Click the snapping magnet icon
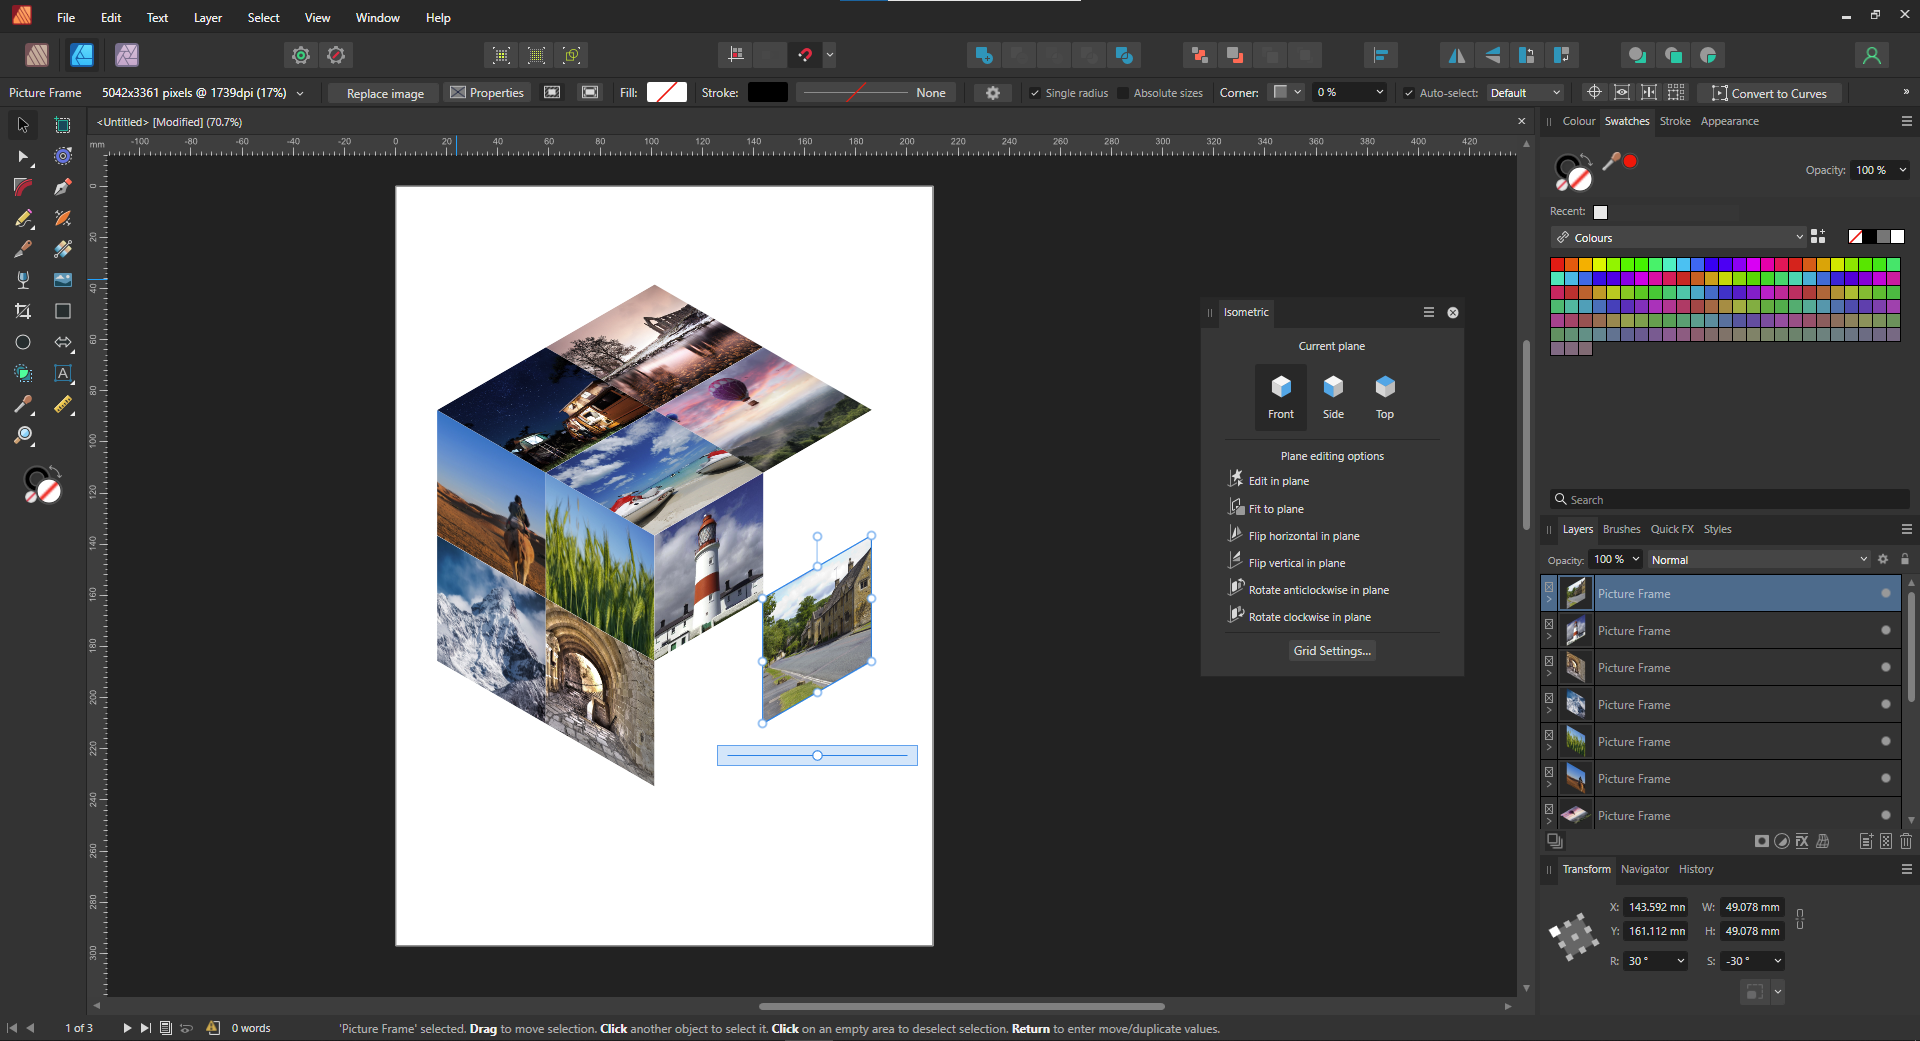1920x1041 pixels. (x=805, y=55)
